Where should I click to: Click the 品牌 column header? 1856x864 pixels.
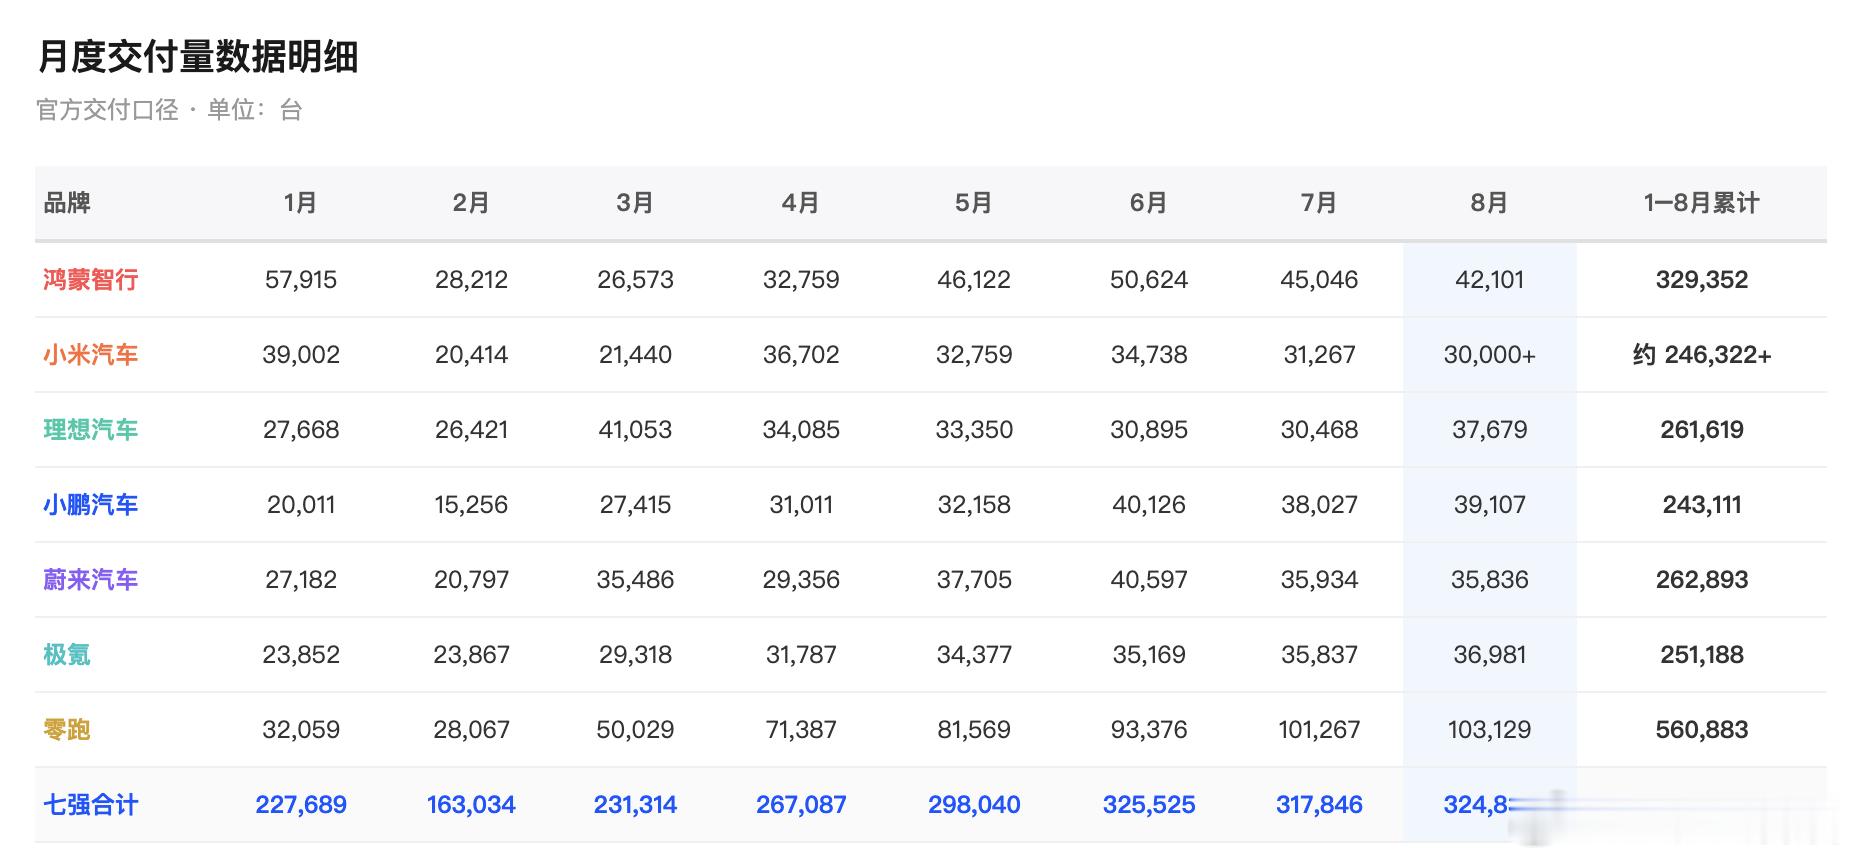pos(67,203)
